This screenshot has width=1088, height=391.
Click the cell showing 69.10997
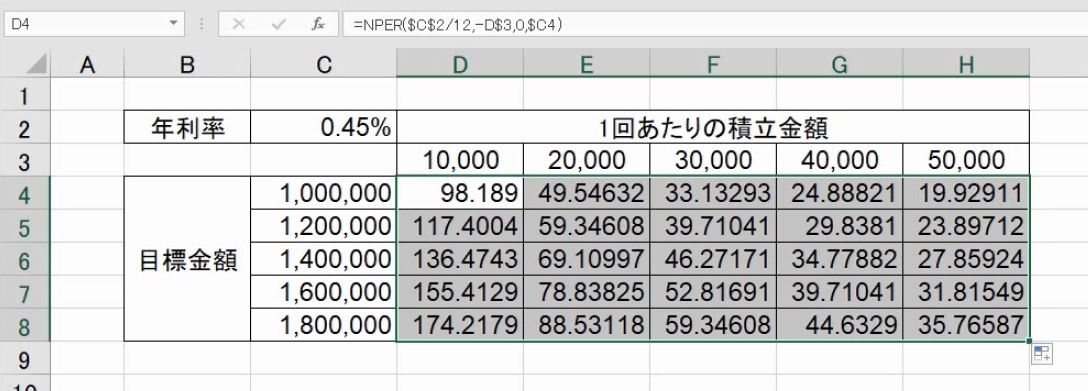coord(586,259)
